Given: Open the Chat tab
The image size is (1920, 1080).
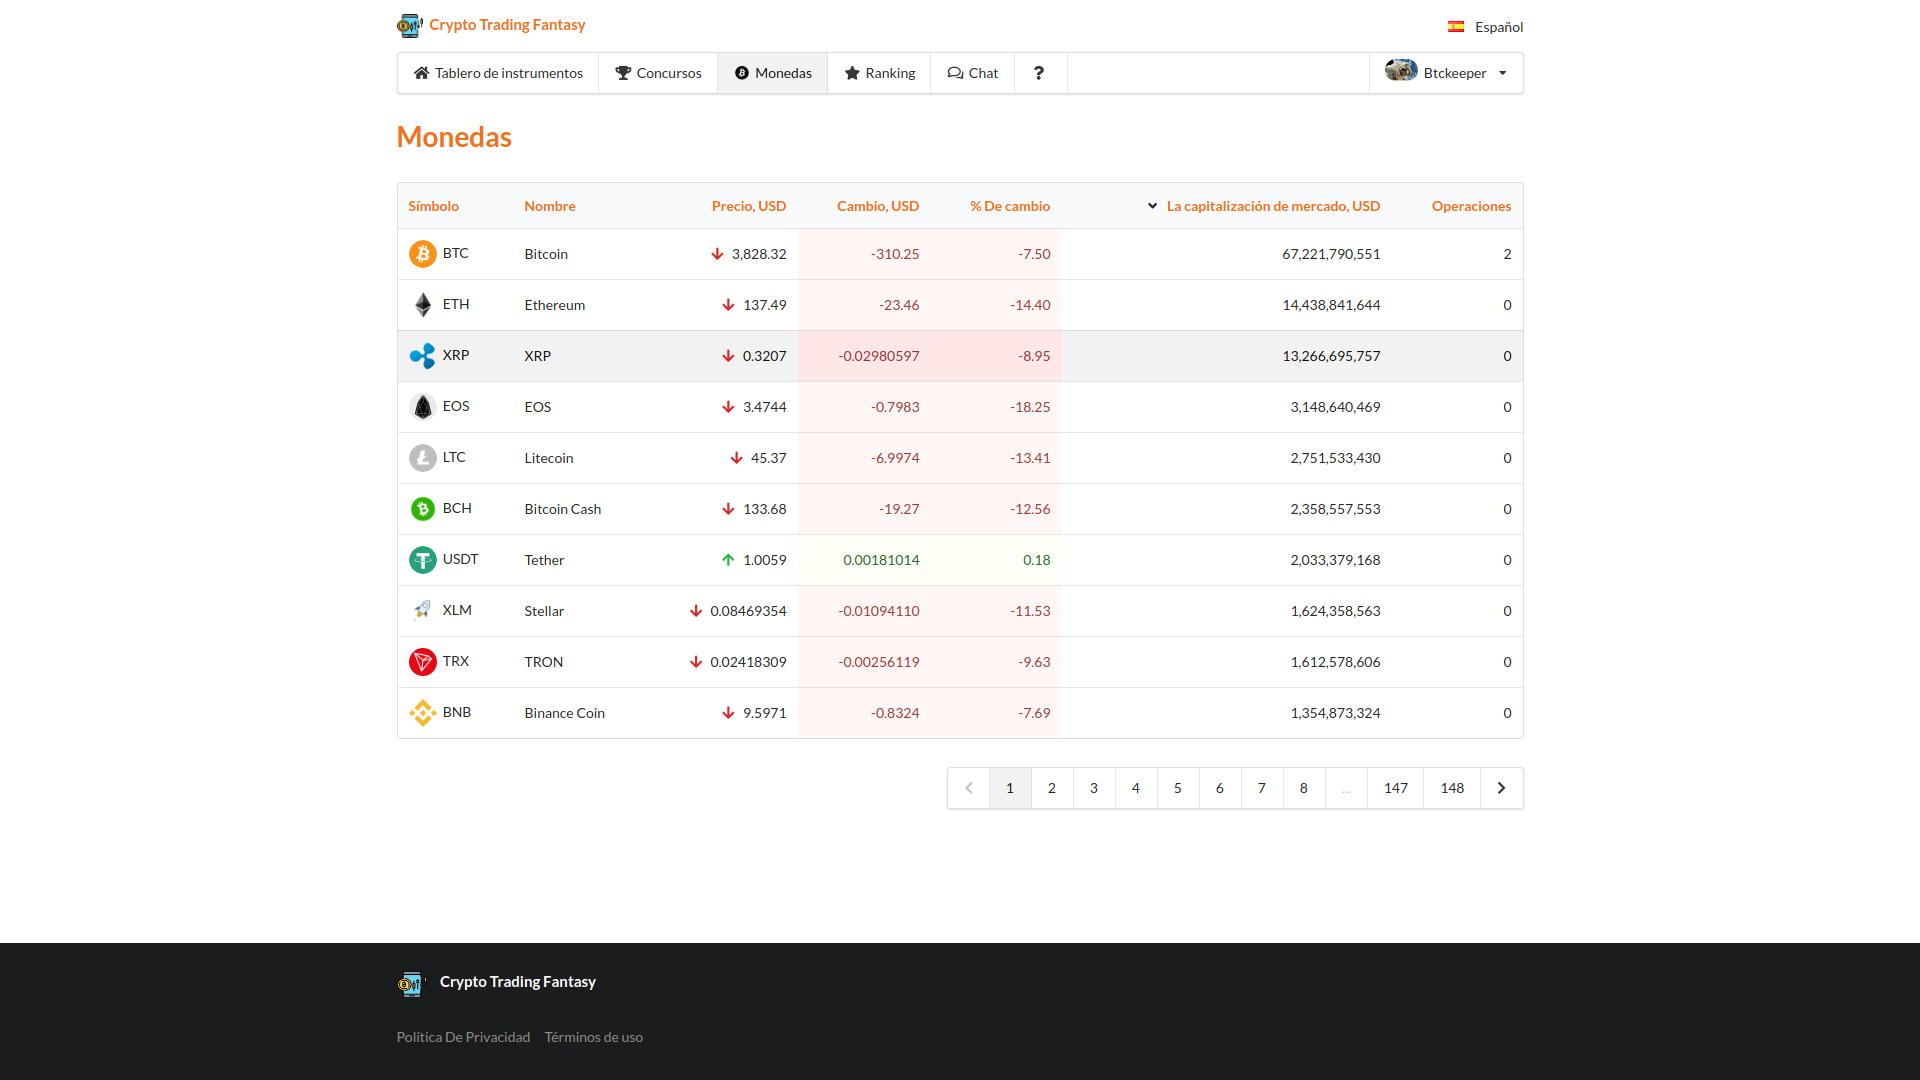Looking at the screenshot, I should point(972,73).
